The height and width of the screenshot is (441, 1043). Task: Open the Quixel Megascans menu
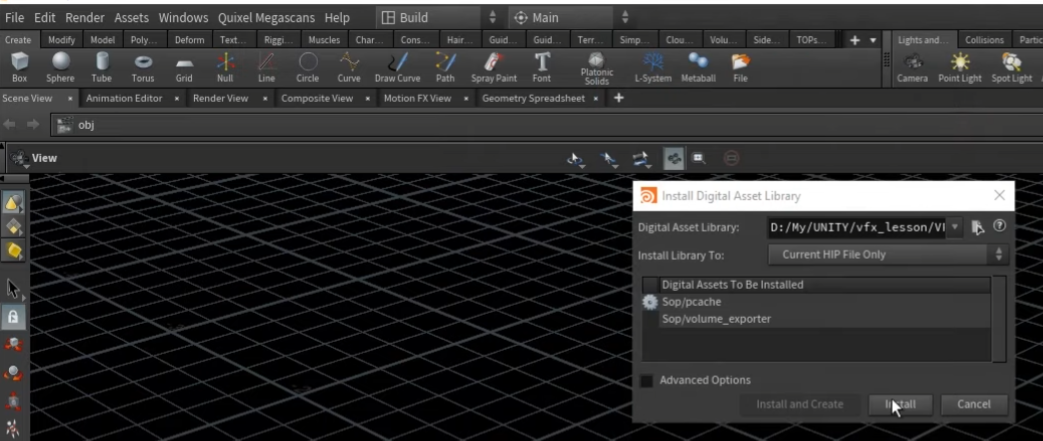[268, 18]
